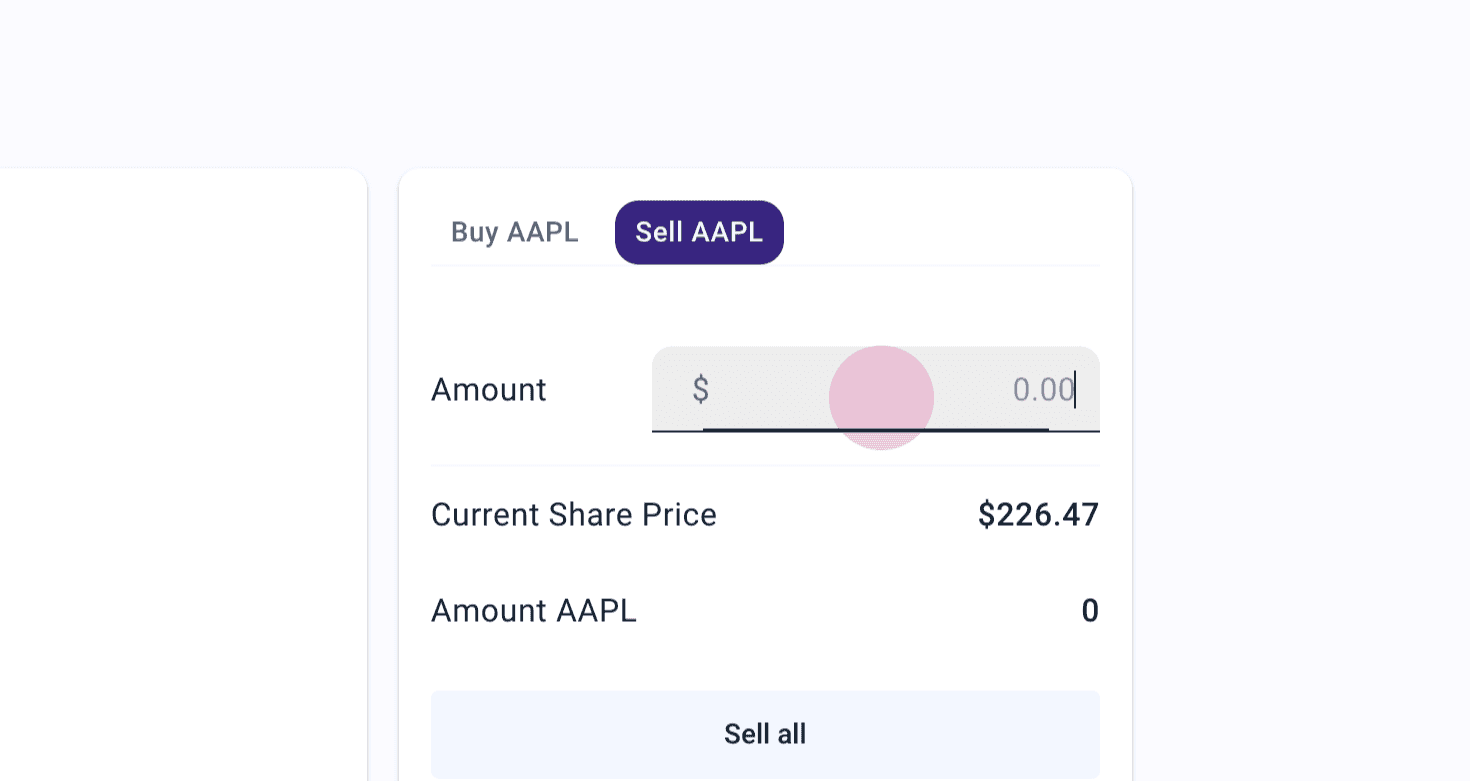Click the Current Share Price label
The image size is (1470, 781).
click(x=573, y=515)
